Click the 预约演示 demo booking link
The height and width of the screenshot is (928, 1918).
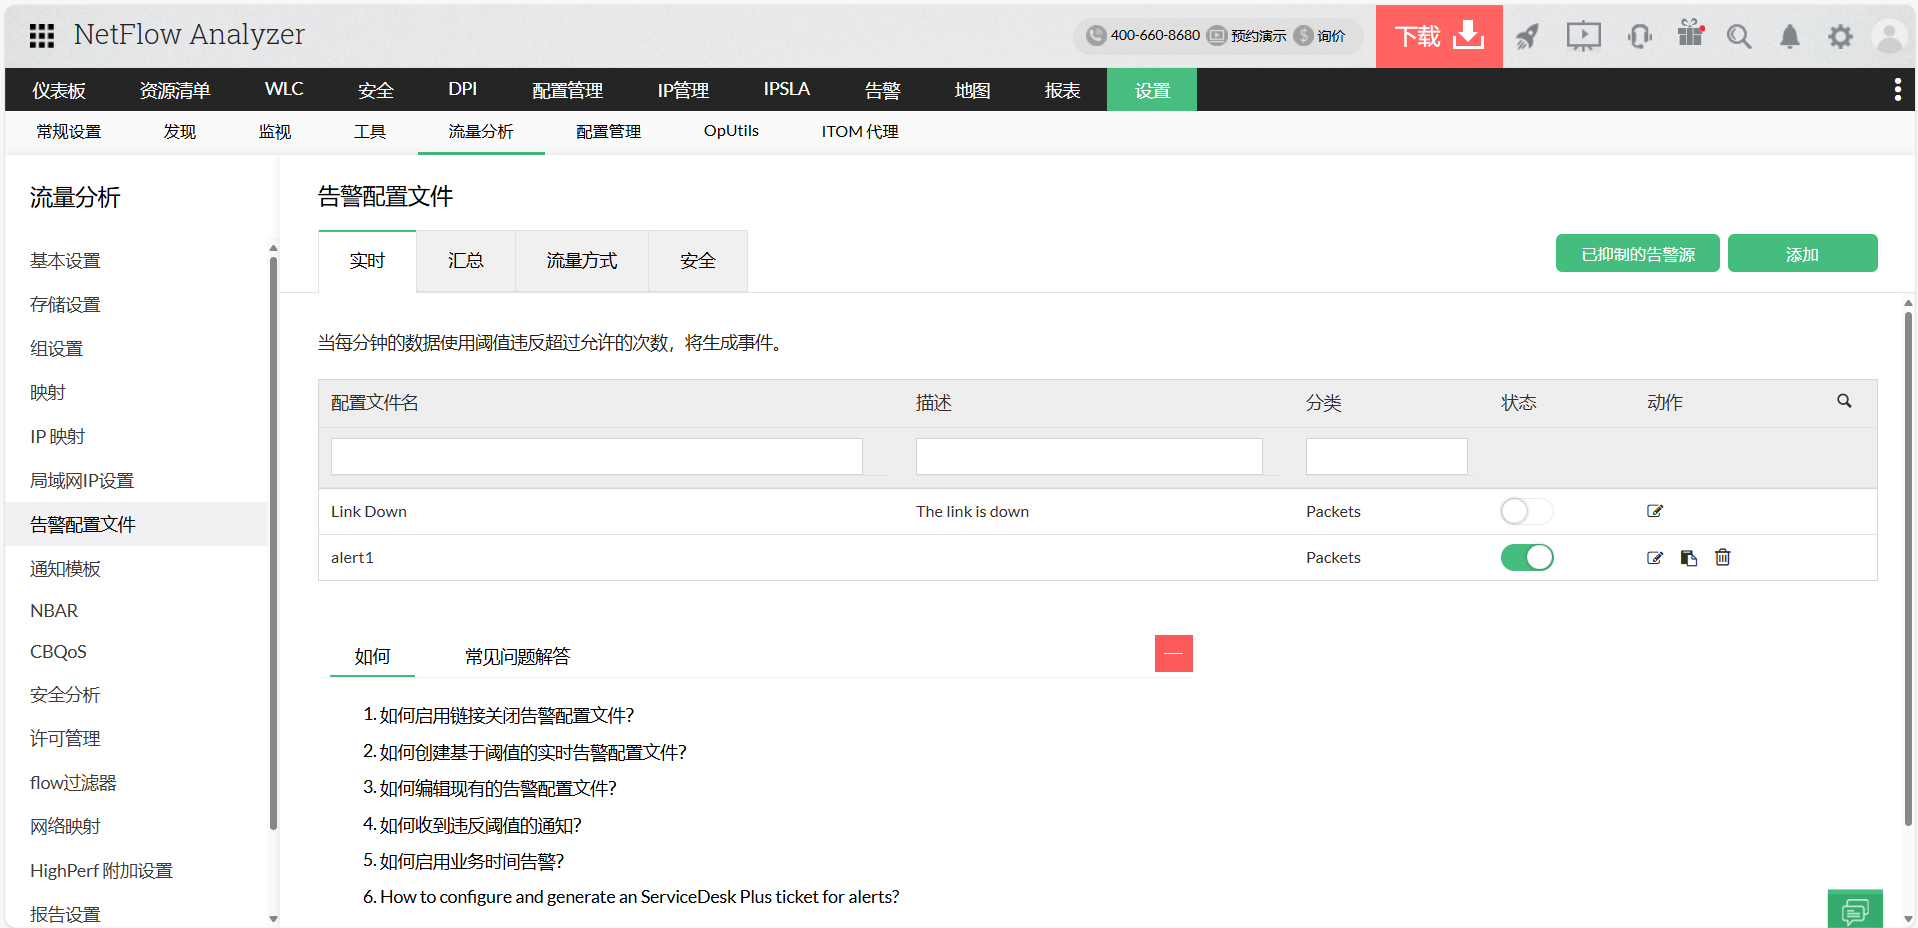pos(1247,35)
